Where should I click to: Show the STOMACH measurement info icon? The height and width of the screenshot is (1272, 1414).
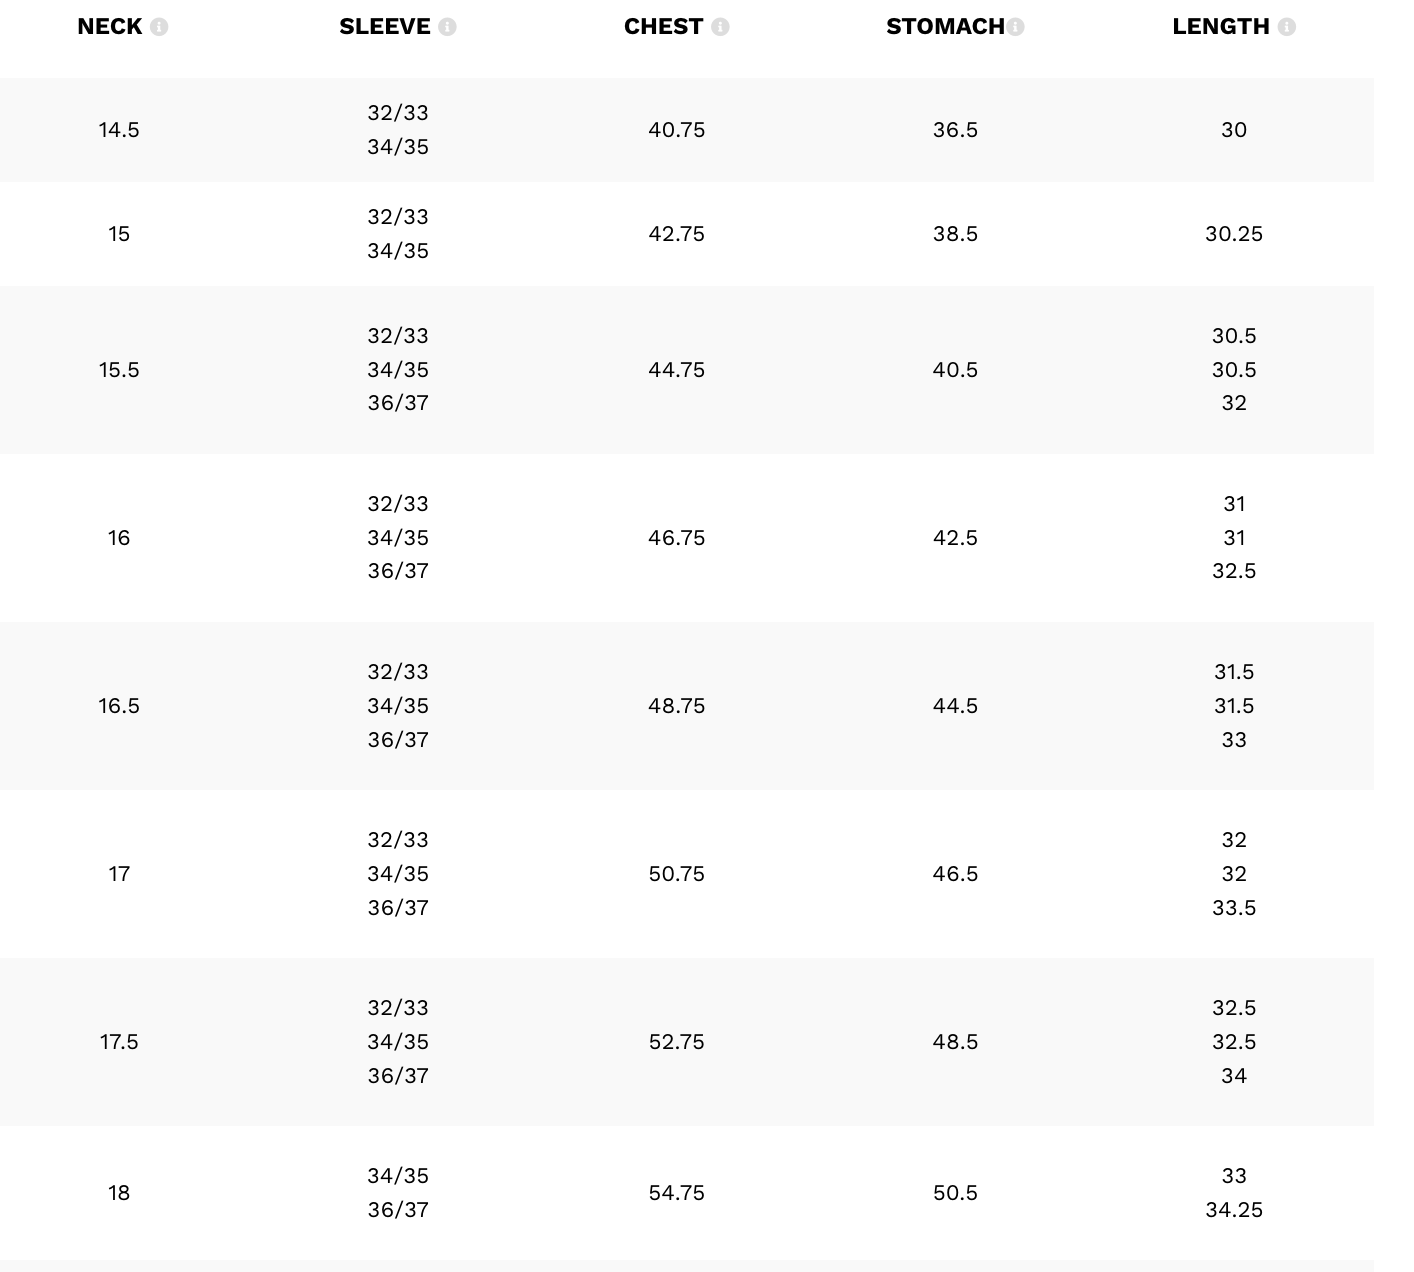pyautogui.click(x=1015, y=27)
